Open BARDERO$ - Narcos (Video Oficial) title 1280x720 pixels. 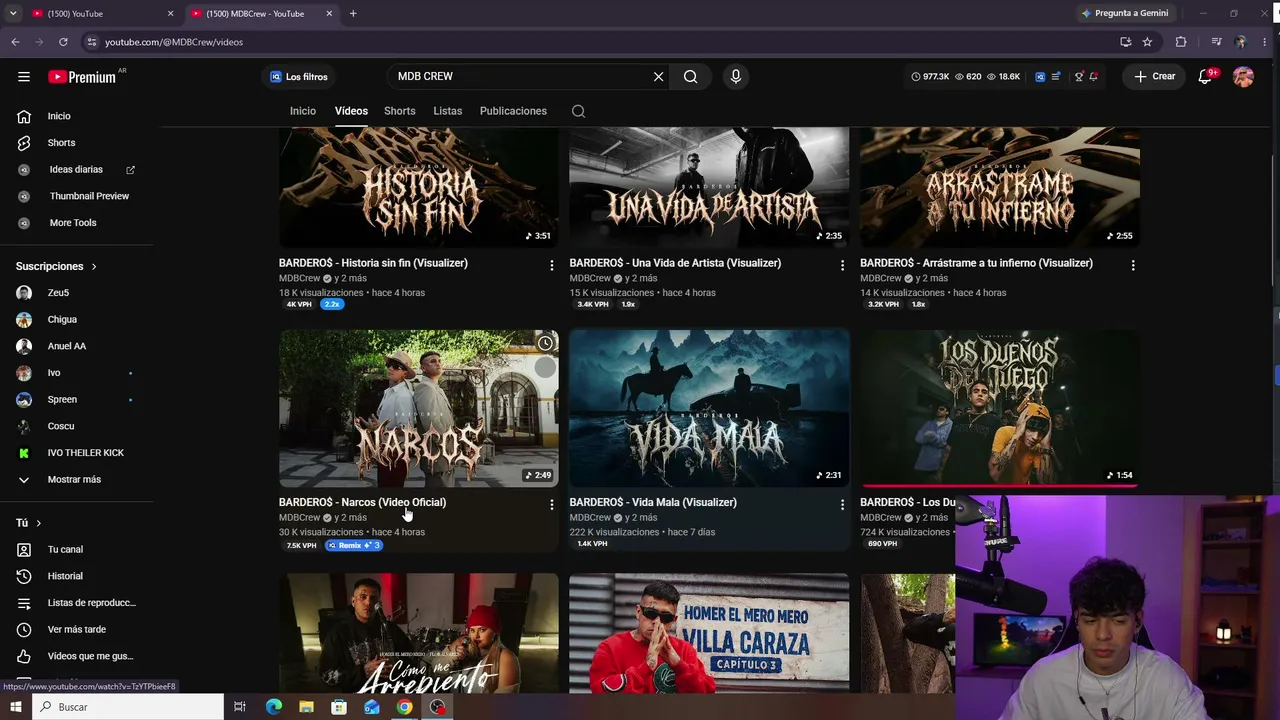362,502
